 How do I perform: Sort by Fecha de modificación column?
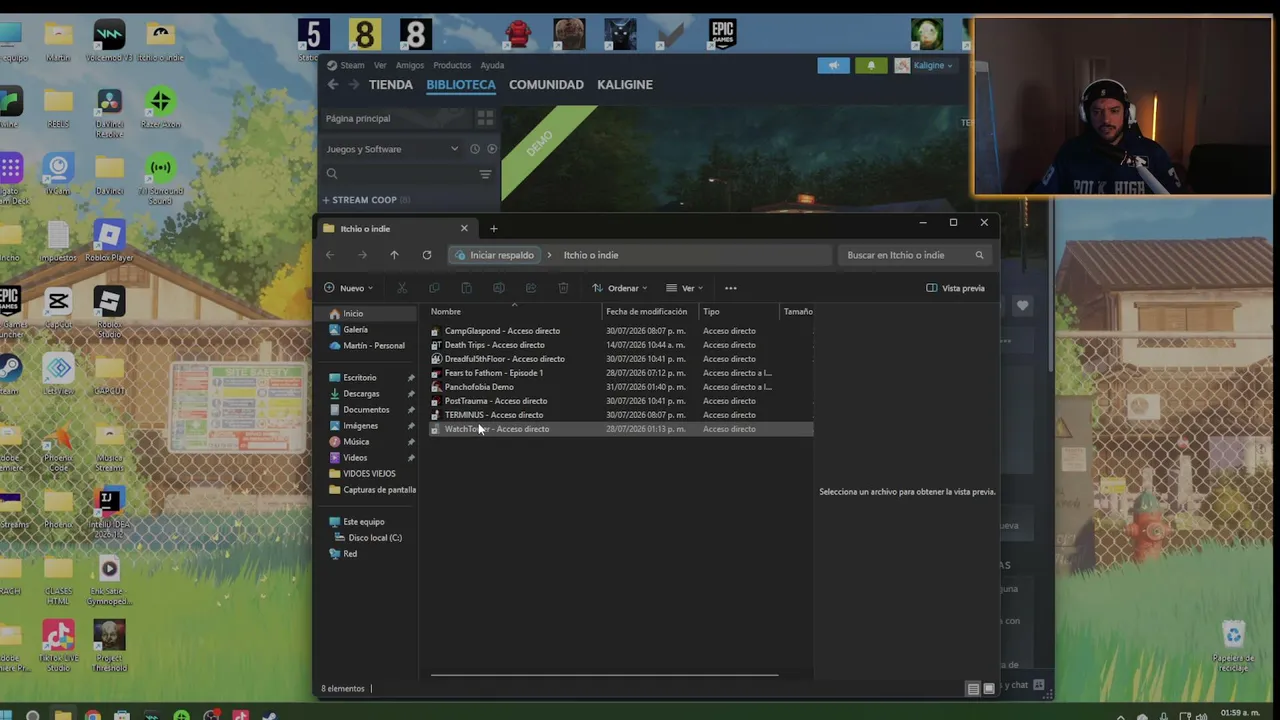point(647,312)
